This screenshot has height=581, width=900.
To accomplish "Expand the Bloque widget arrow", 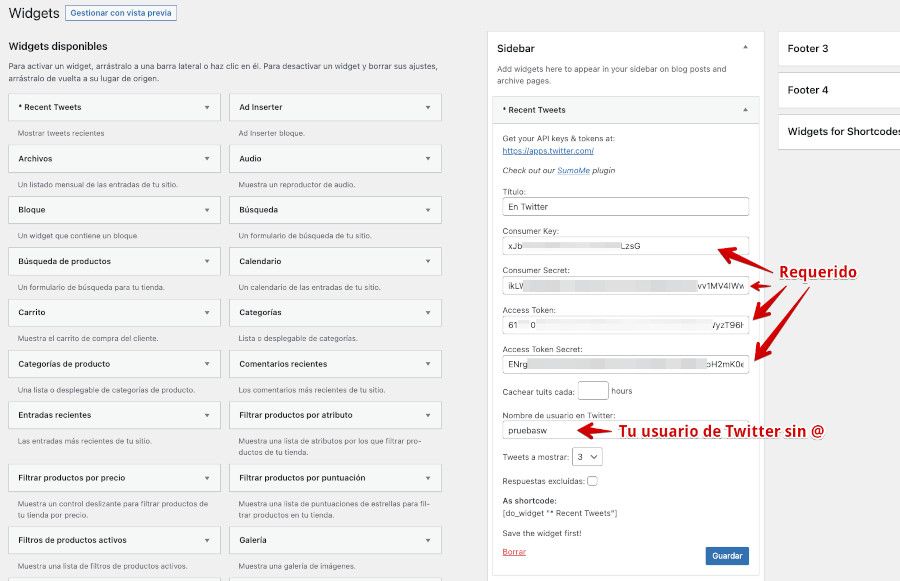I will click(x=207, y=210).
